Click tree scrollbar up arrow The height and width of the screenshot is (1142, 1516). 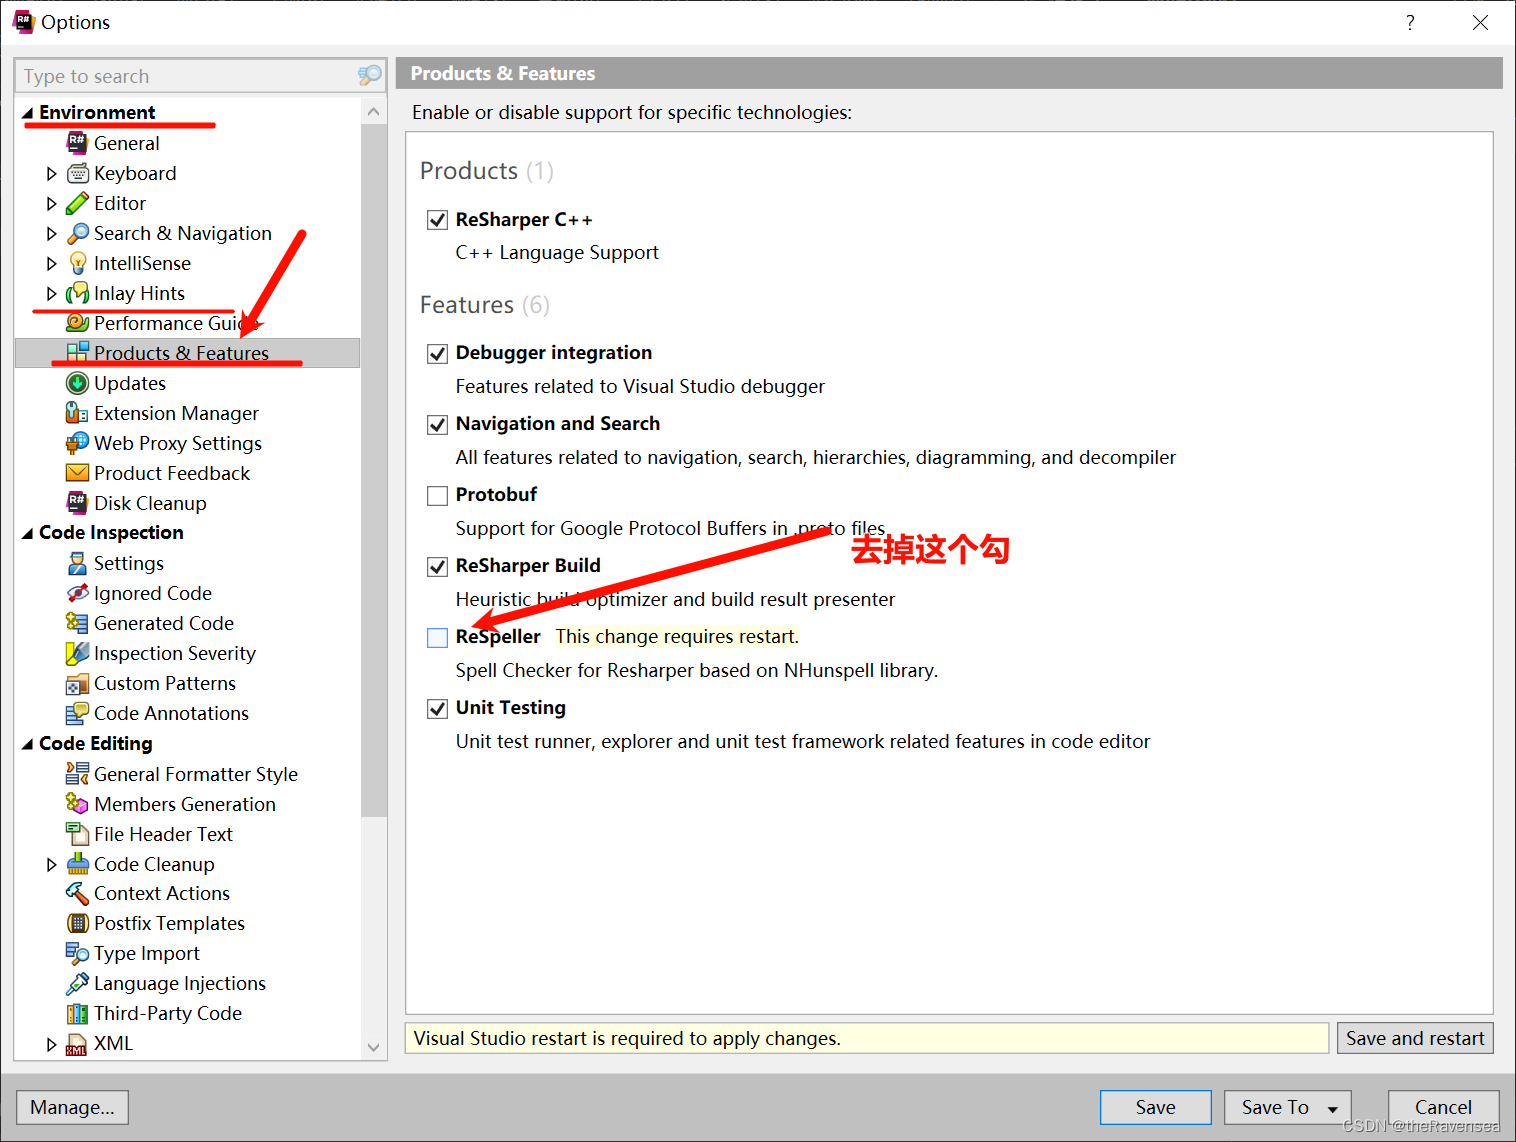[373, 111]
